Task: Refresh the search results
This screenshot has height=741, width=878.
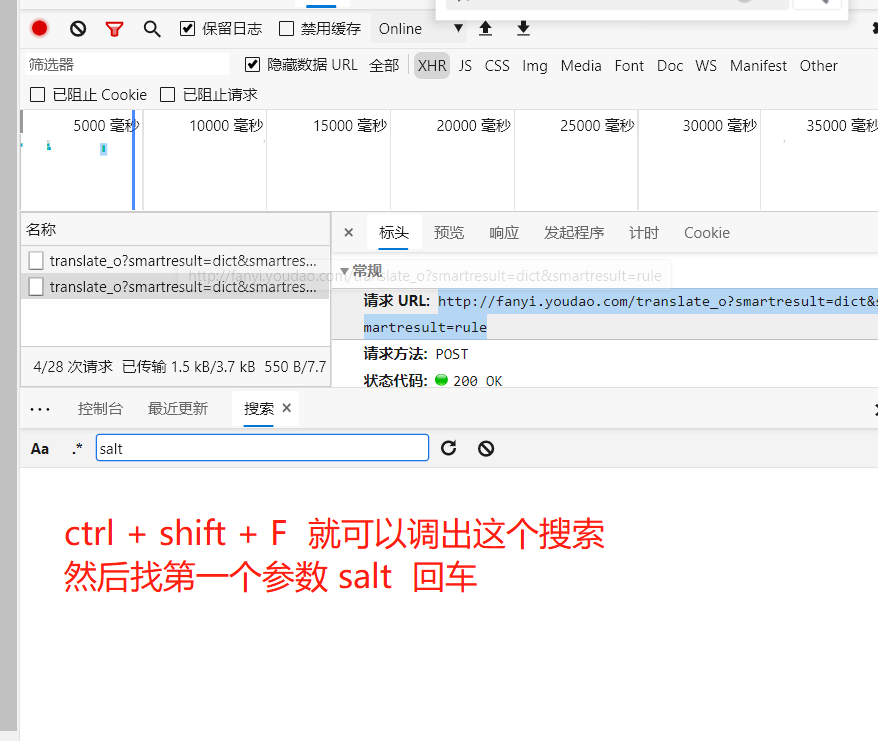Action: point(449,448)
